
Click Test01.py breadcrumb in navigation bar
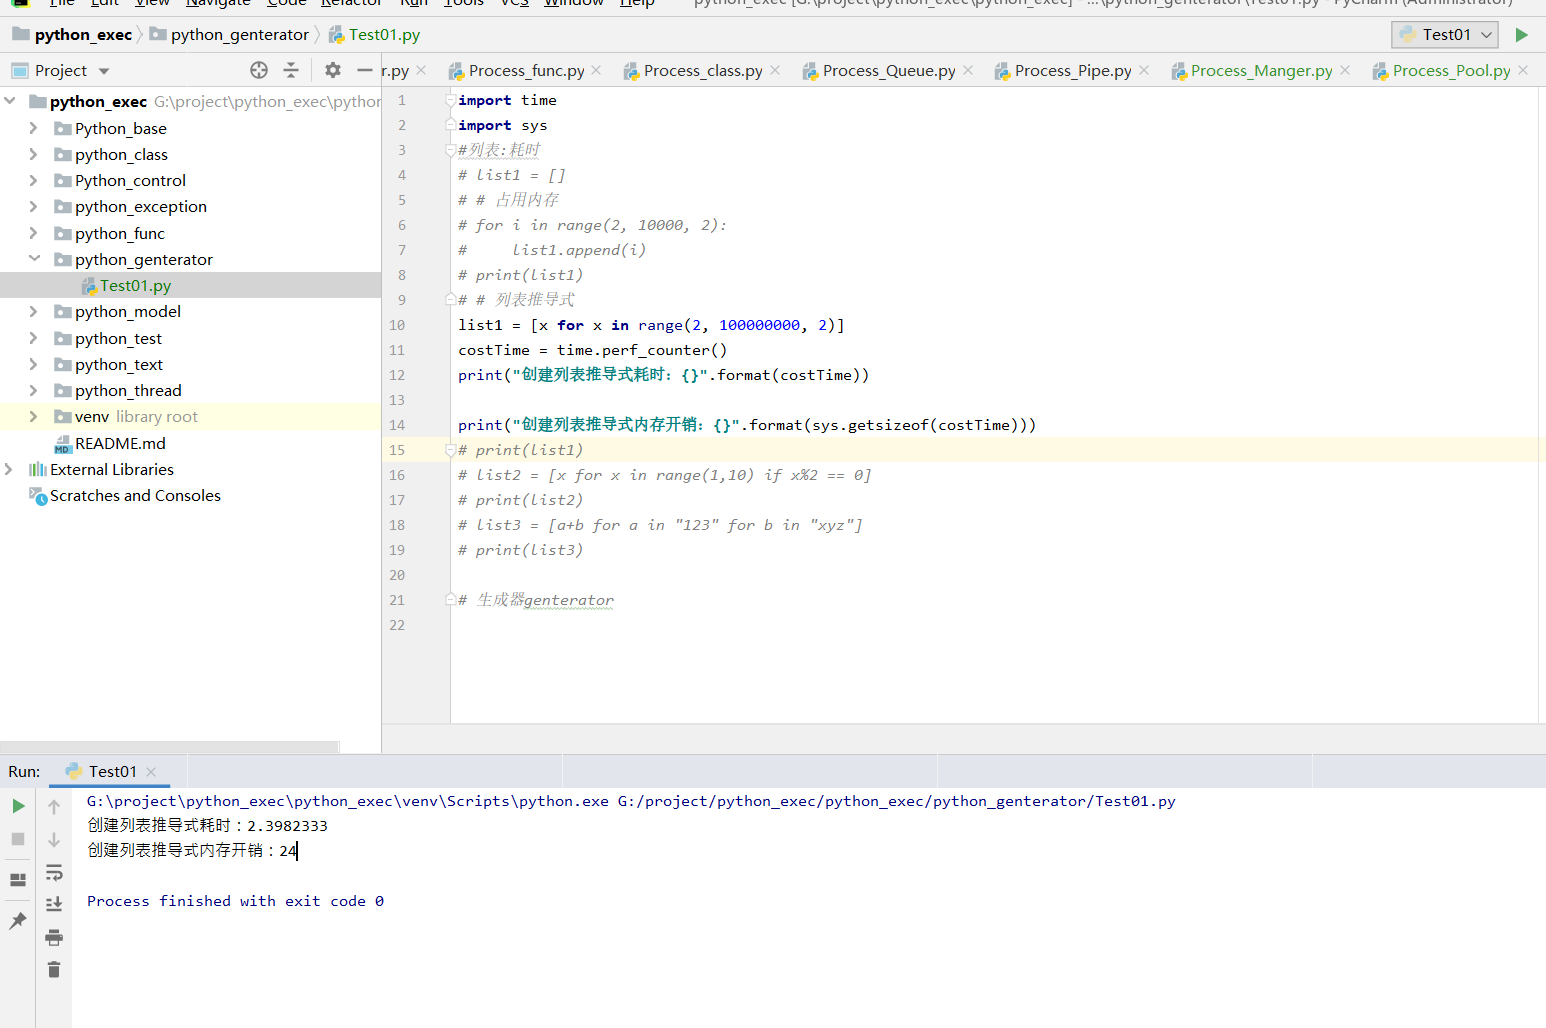tap(384, 35)
